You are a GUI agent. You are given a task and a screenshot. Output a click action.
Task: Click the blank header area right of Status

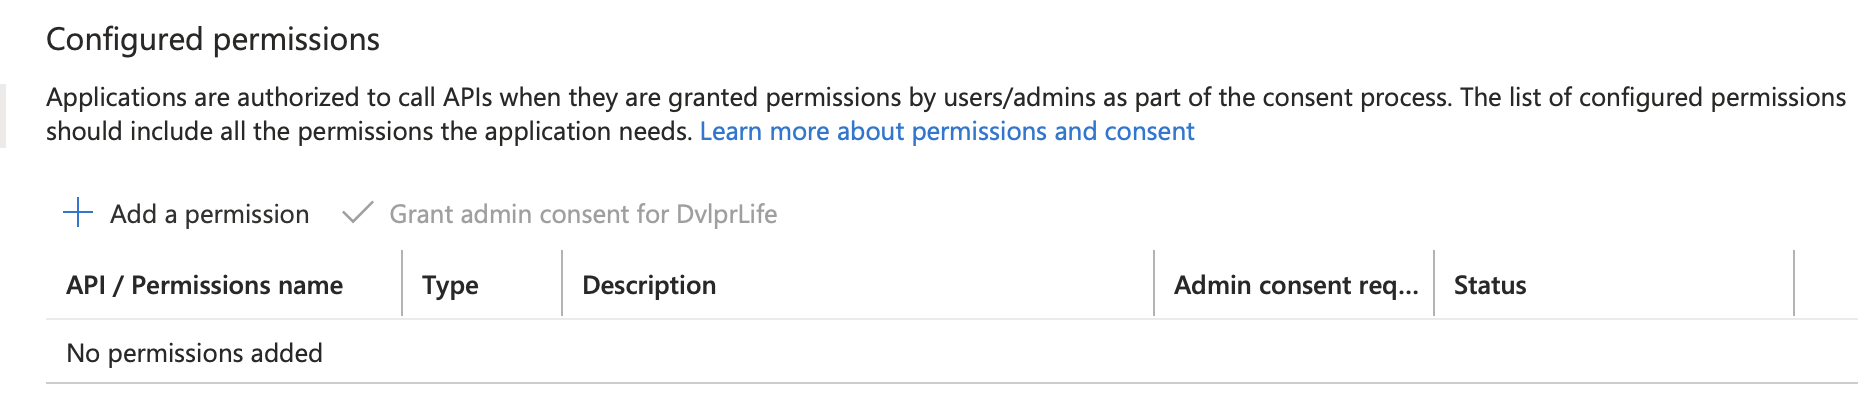coord(1826,285)
